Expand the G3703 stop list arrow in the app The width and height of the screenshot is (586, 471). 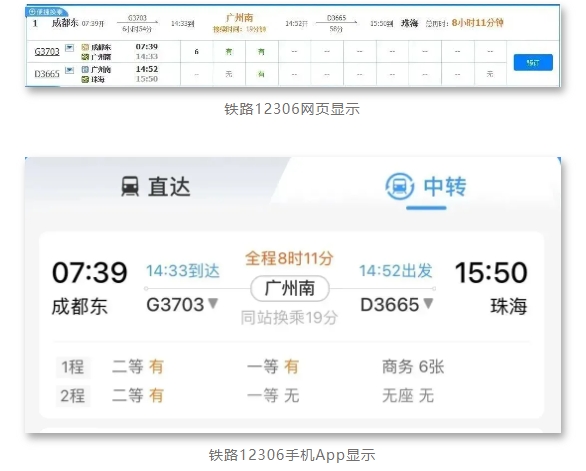tap(213, 303)
